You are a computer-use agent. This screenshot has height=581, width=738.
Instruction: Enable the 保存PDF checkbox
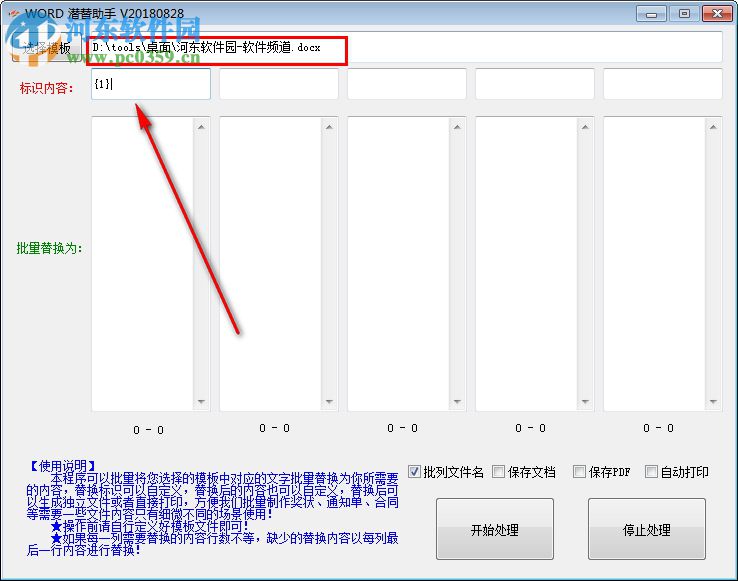click(x=579, y=471)
